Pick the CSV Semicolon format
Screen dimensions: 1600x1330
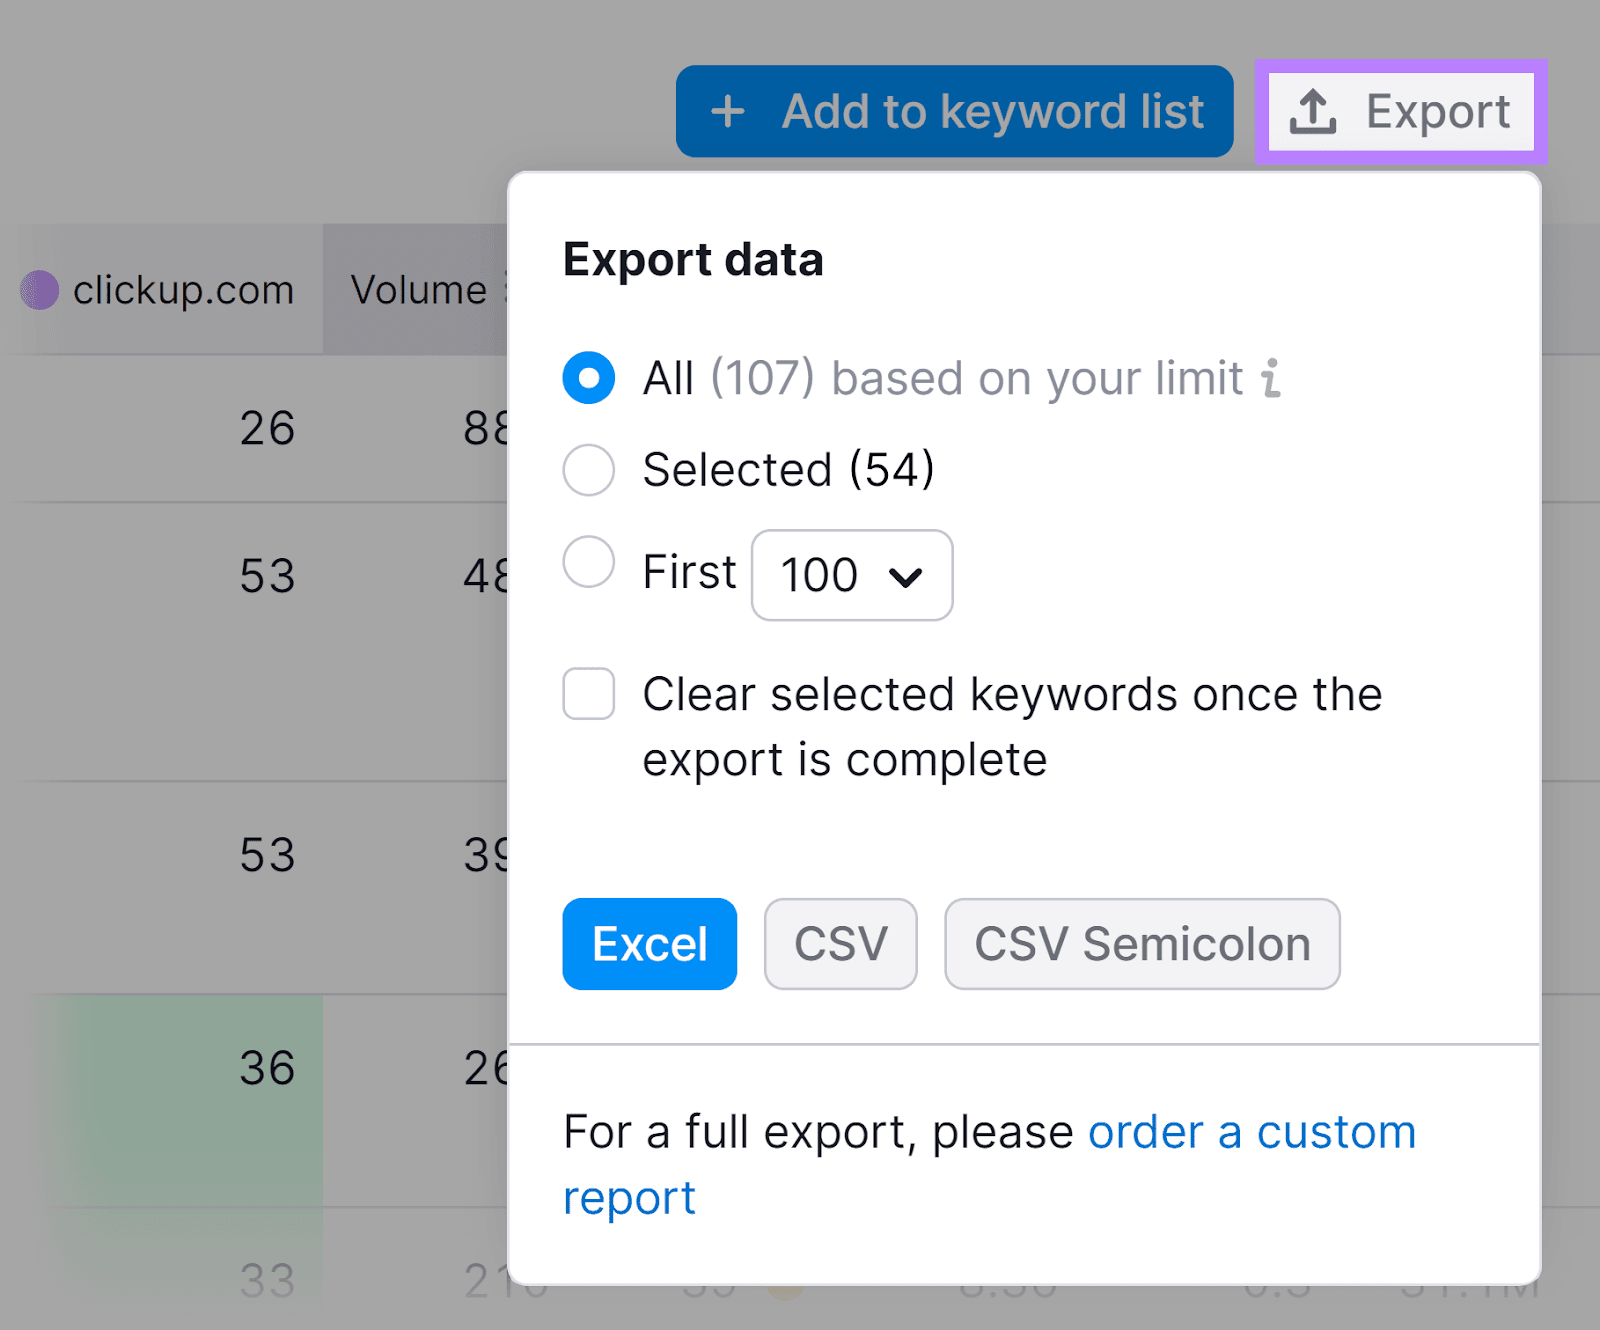pos(1142,943)
